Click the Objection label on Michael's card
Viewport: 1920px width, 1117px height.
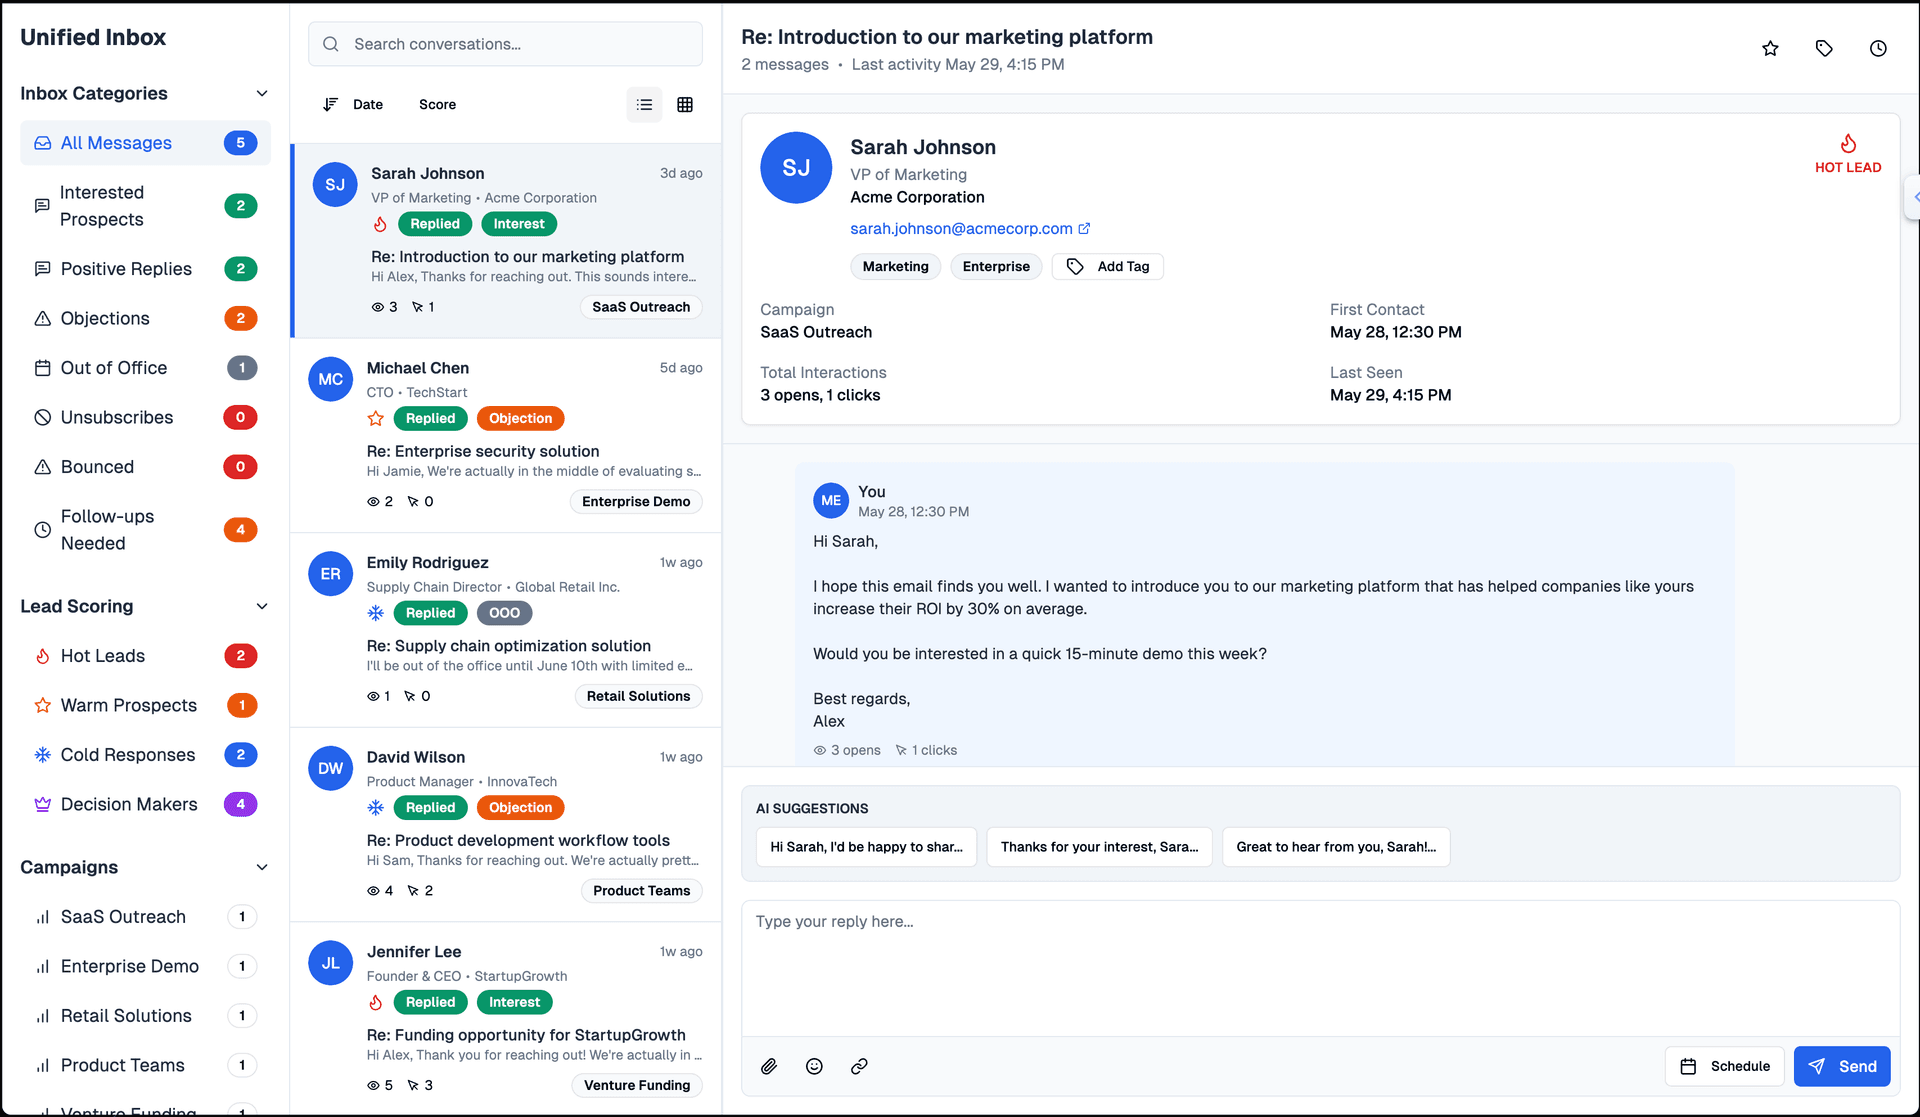520,418
